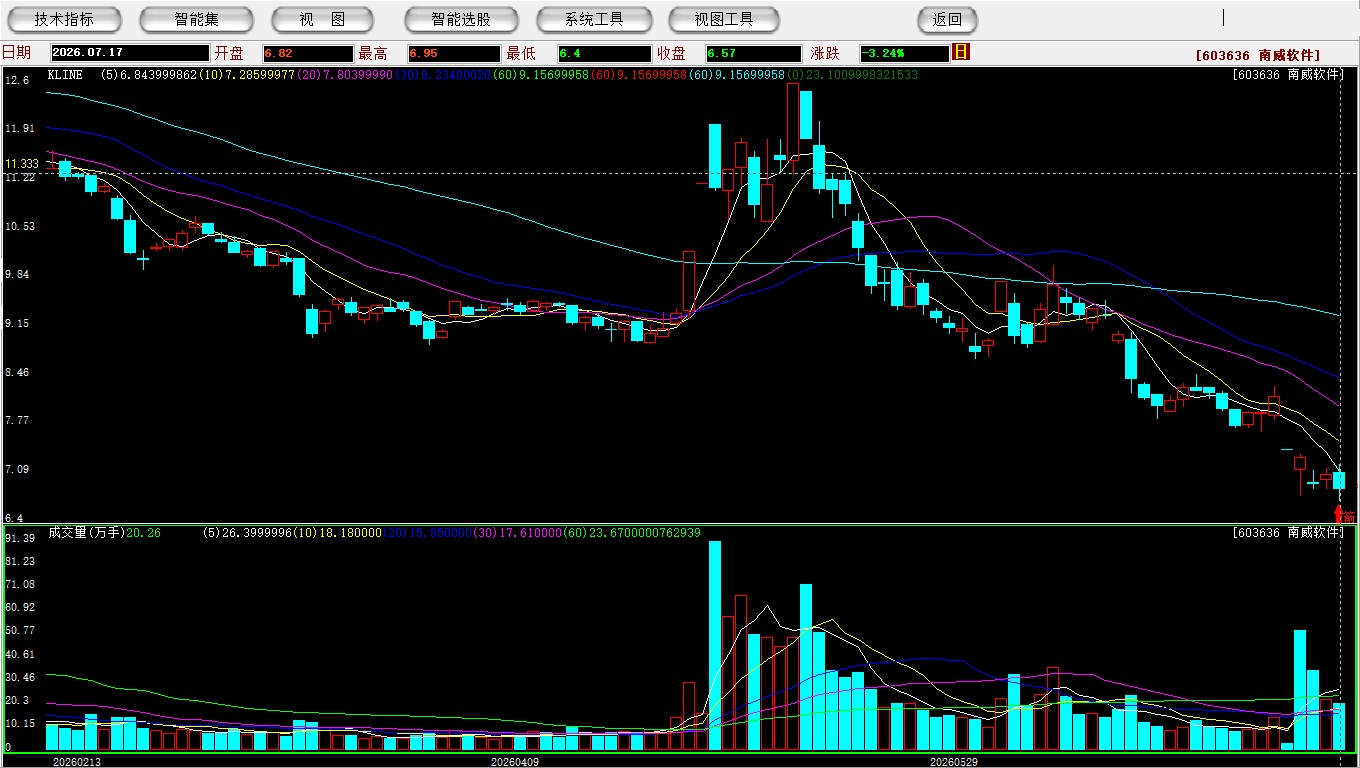This screenshot has width=1360, height=768.
Task: Open the 系统工具 menu button
Action: (x=594, y=19)
